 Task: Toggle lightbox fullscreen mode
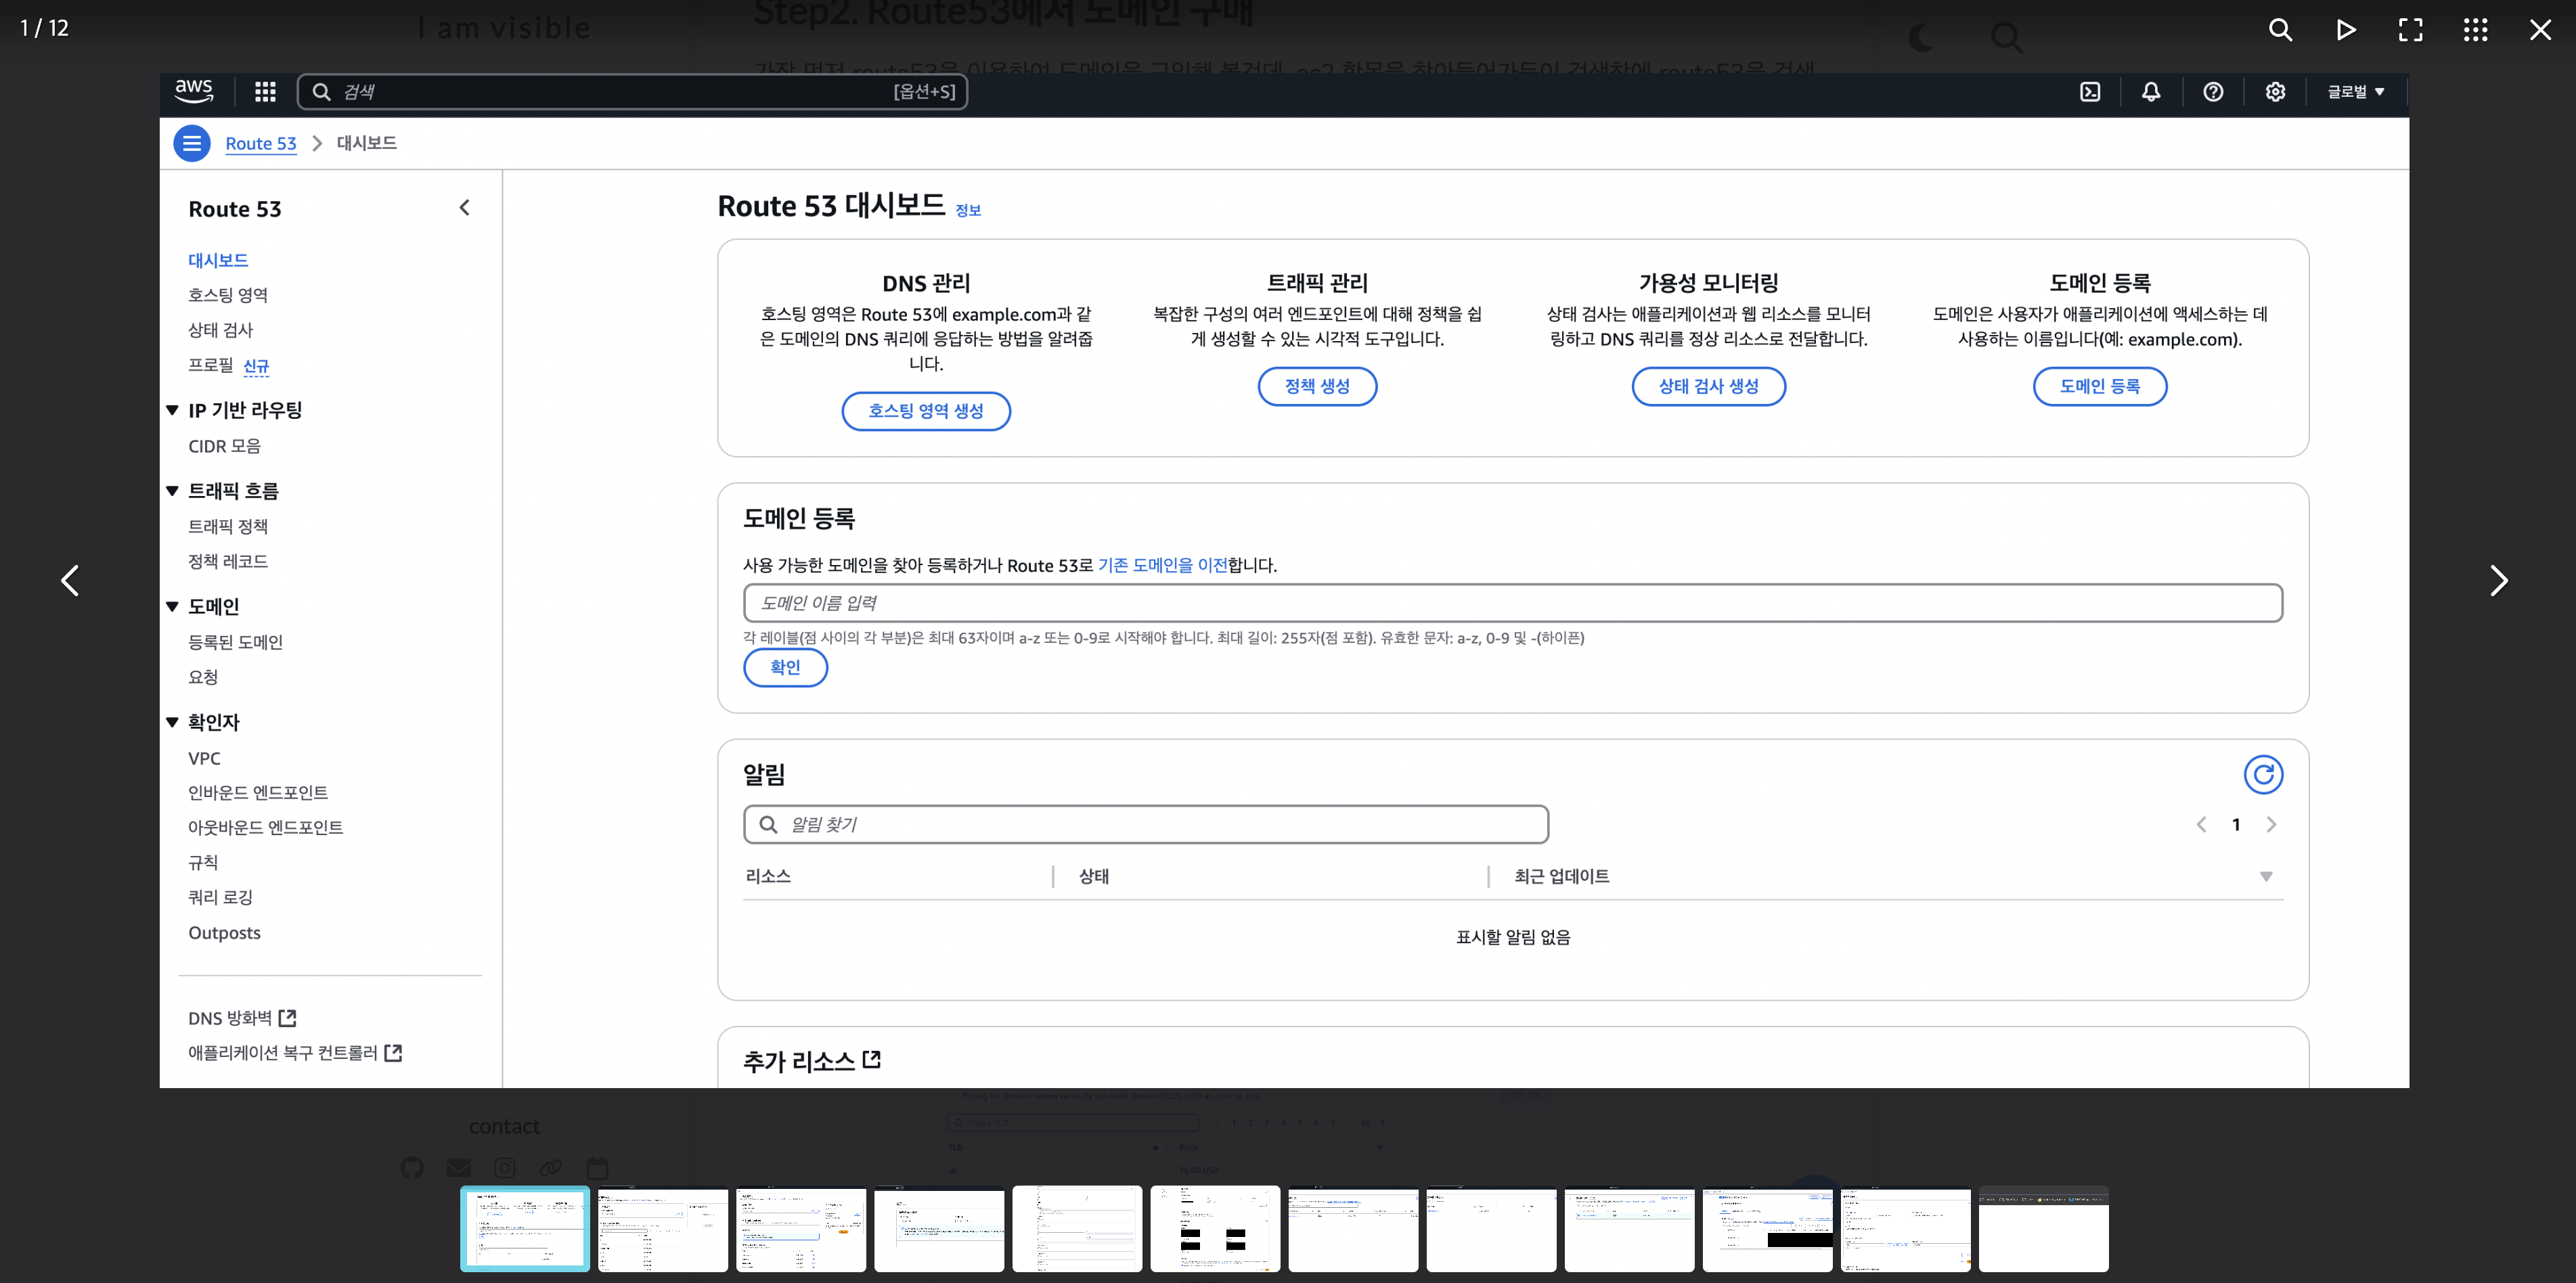tap(2410, 29)
